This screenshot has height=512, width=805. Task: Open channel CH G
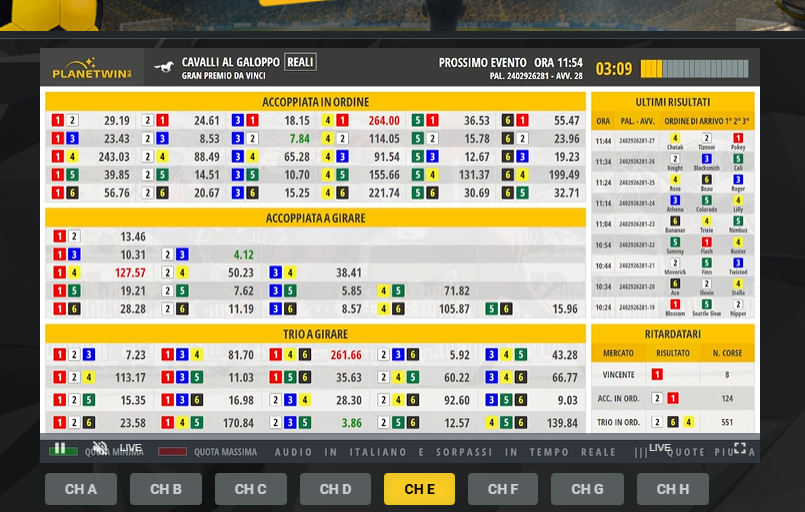pyautogui.click(x=587, y=489)
